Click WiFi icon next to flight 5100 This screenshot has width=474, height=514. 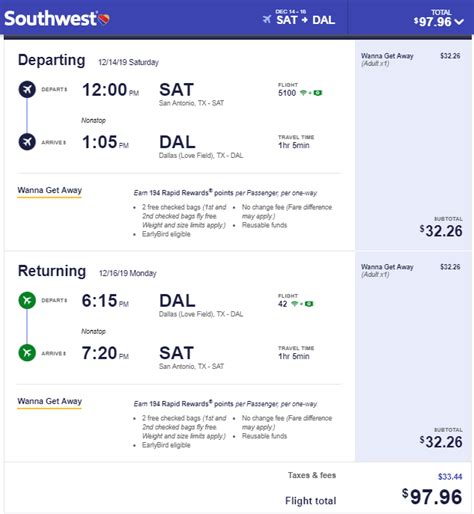coord(303,93)
